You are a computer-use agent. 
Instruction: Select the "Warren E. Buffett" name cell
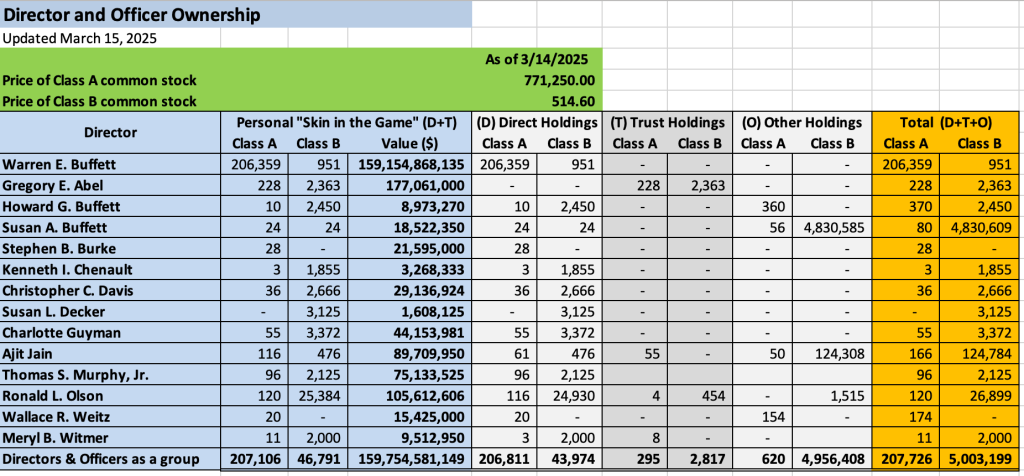coord(110,165)
